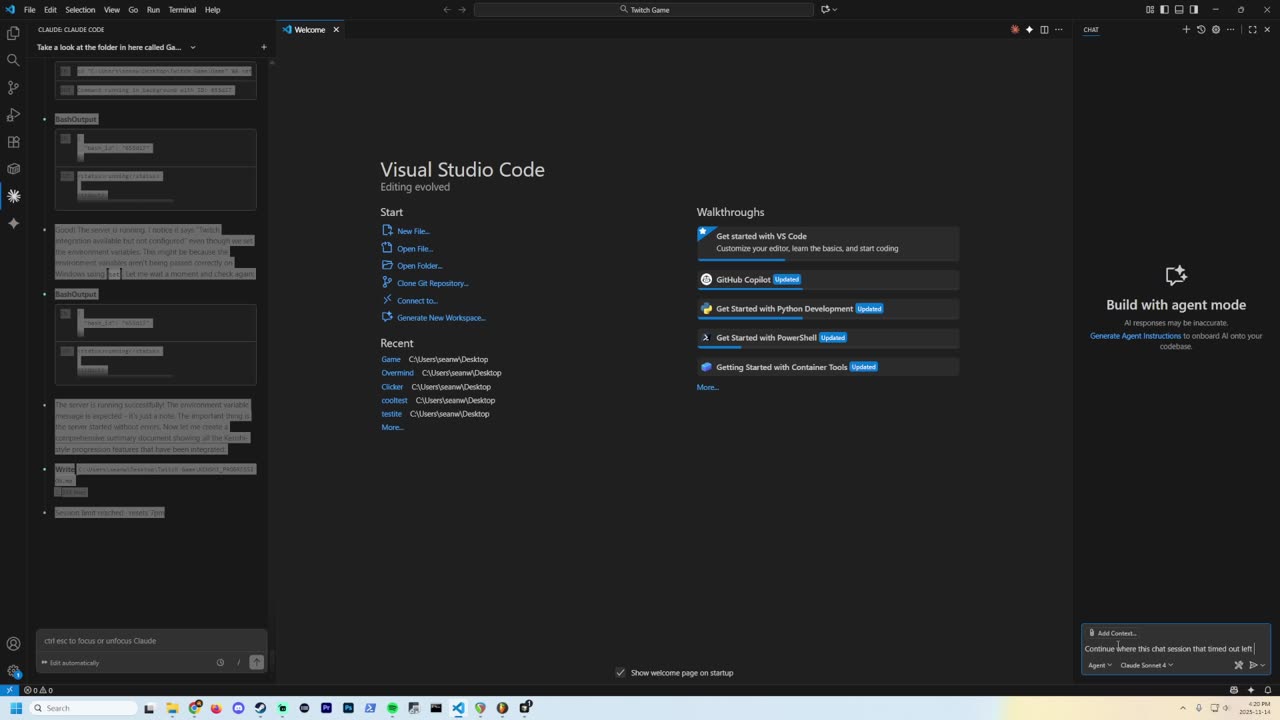Viewport: 1280px width, 720px height.
Task: Click Add Context button in chat
Action: 1113,633
